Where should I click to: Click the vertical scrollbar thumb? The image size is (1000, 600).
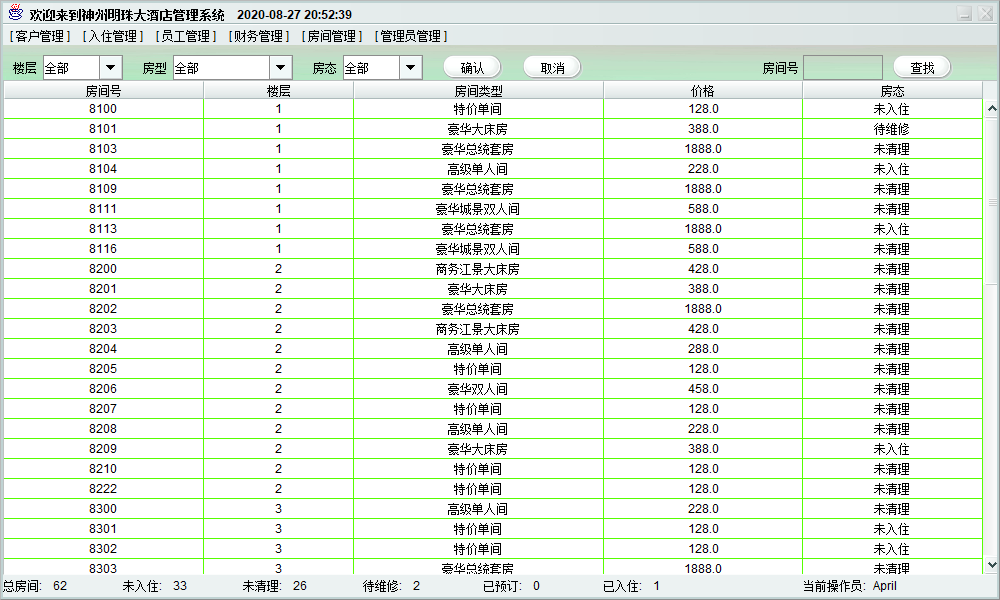point(992,201)
